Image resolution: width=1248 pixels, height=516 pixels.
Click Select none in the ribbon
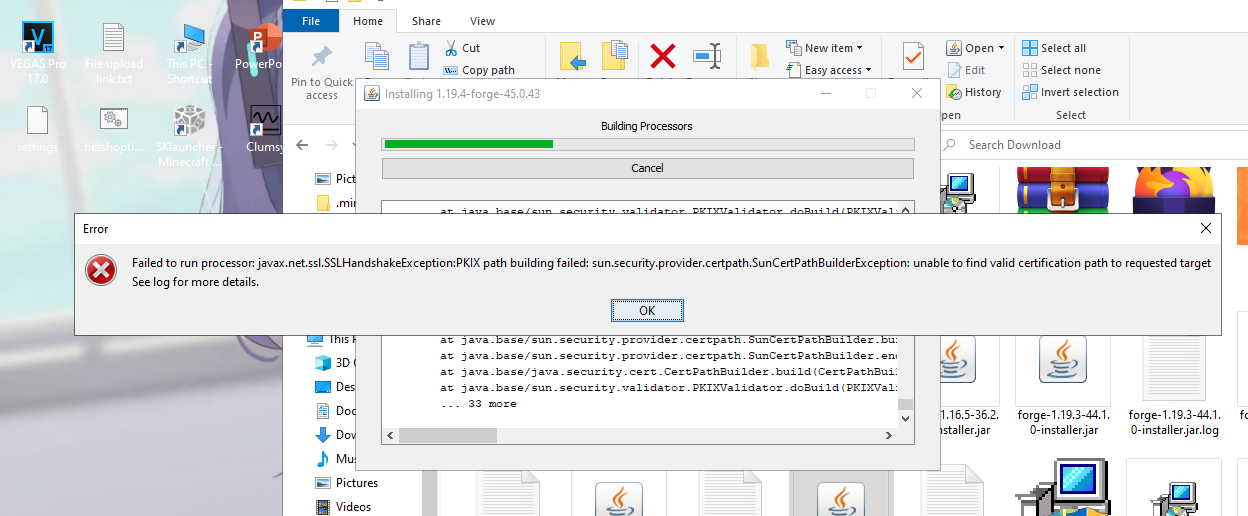[1061, 70]
